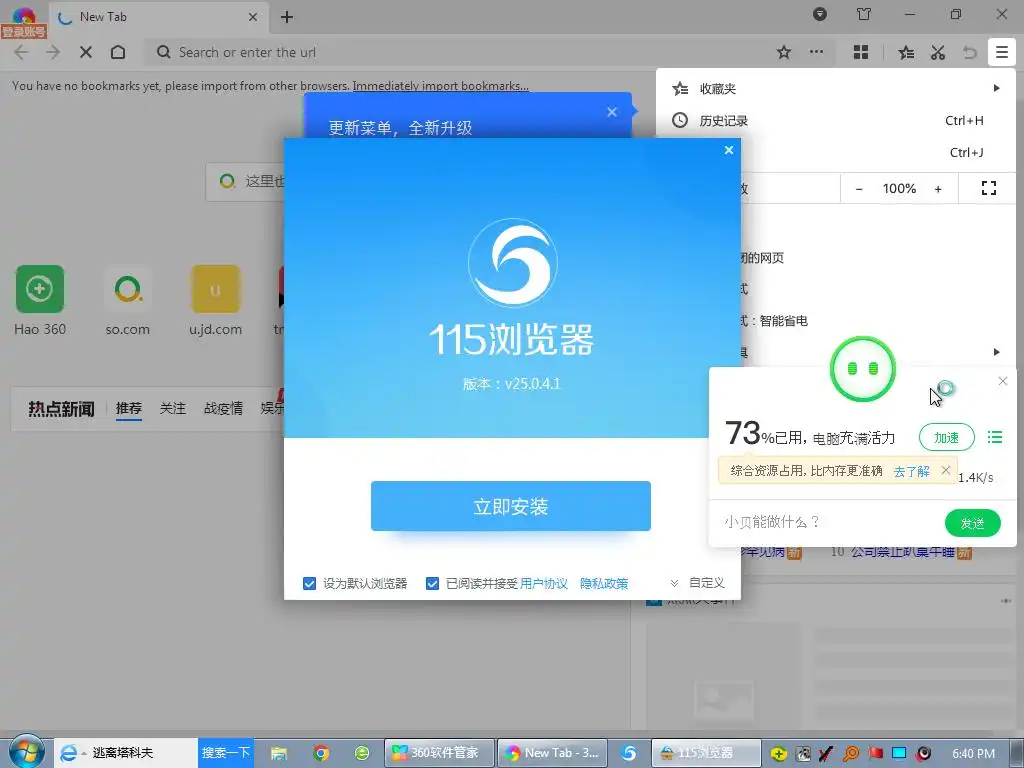Close the 360 memory popup

(x=1003, y=381)
